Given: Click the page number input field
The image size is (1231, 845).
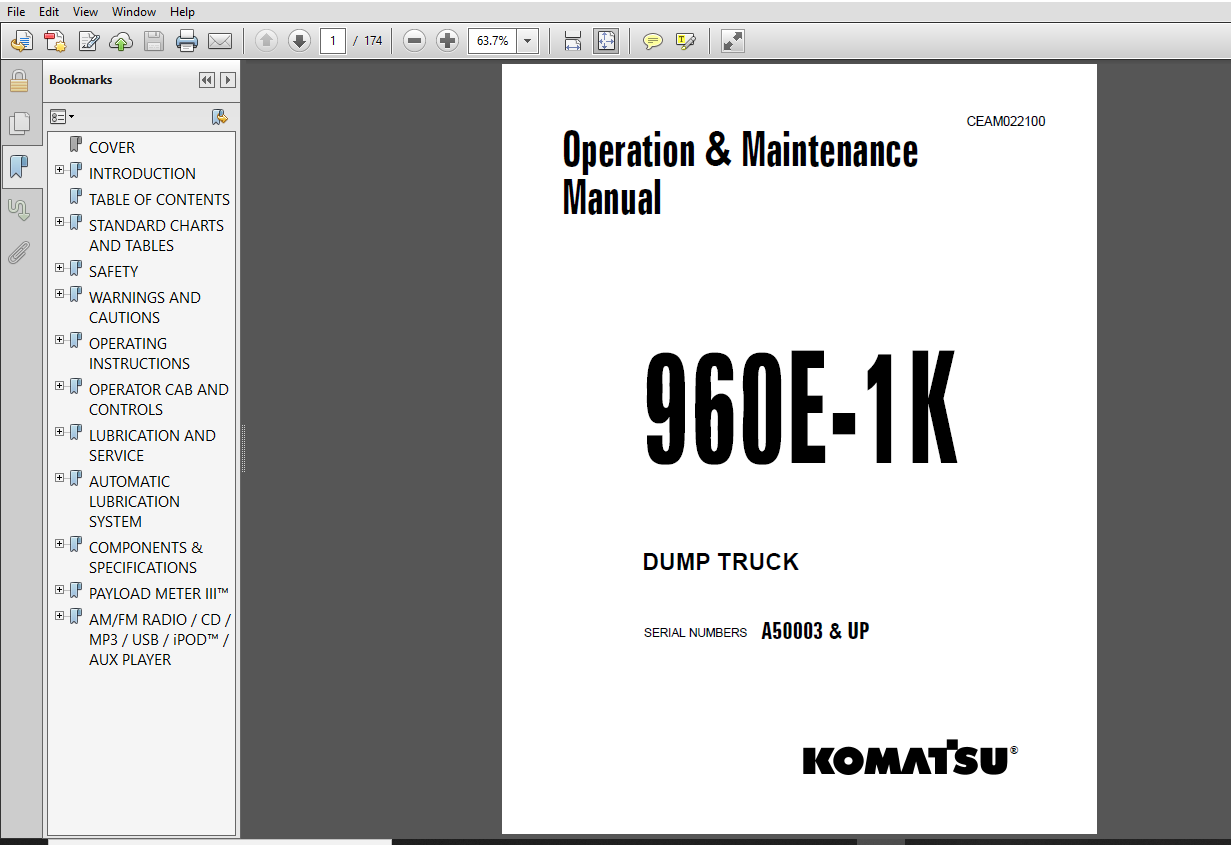Looking at the screenshot, I should (x=333, y=41).
